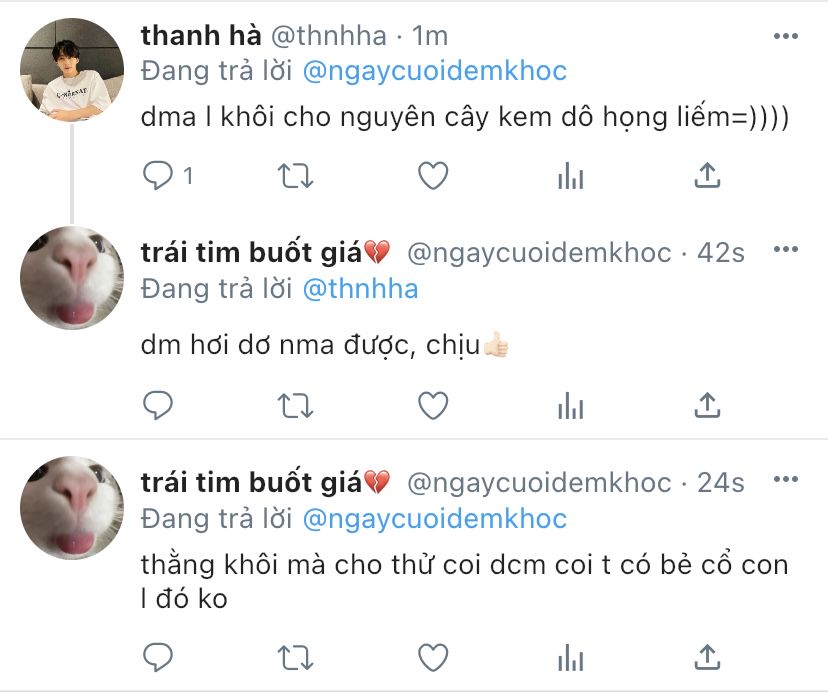Image resolution: width=828 pixels, height=692 pixels.
Task: Open cat avatar on the 42s tweet
Action: [x=72, y=277]
